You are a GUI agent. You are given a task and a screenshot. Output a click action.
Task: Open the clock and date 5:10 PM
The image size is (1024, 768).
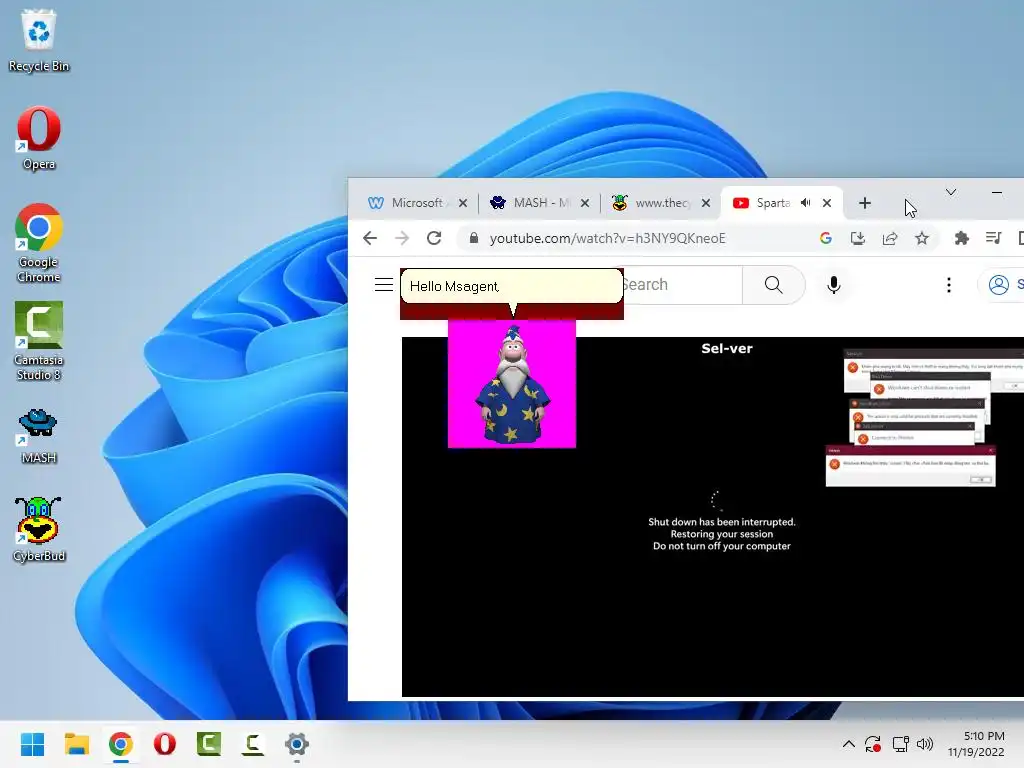coord(976,744)
